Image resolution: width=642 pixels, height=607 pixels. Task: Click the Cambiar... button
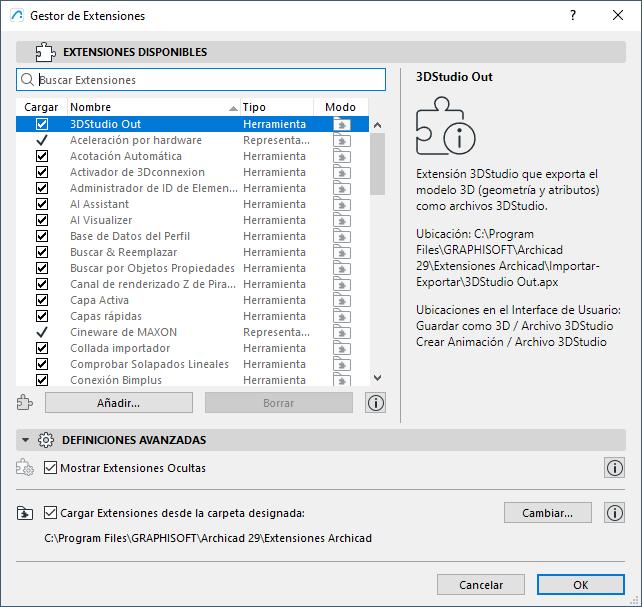click(x=547, y=512)
